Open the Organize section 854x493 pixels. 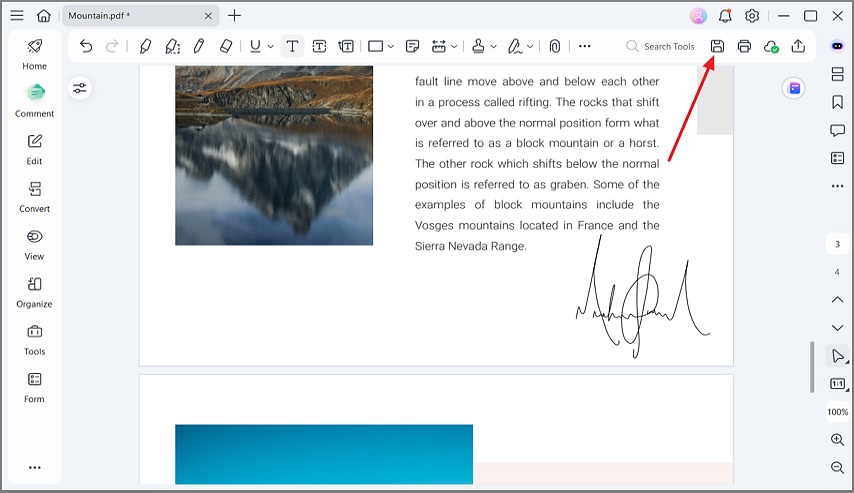pyautogui.click(x=34, y=292)
